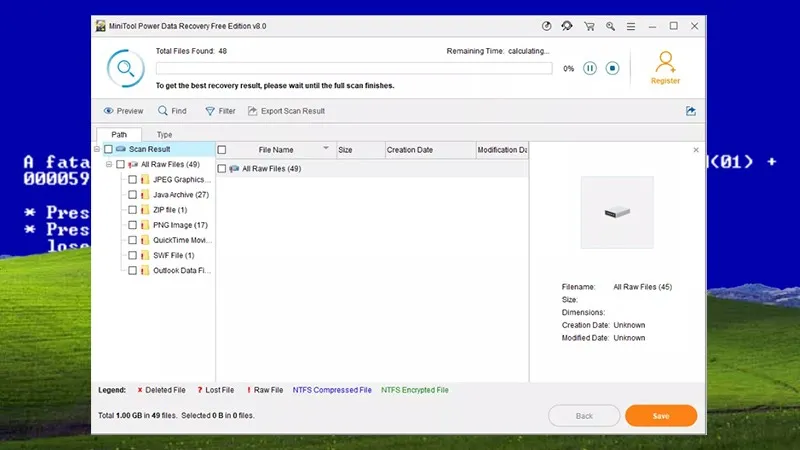Click the scan progress bar
Screen dimensions: 800x450
click(354, 68)
